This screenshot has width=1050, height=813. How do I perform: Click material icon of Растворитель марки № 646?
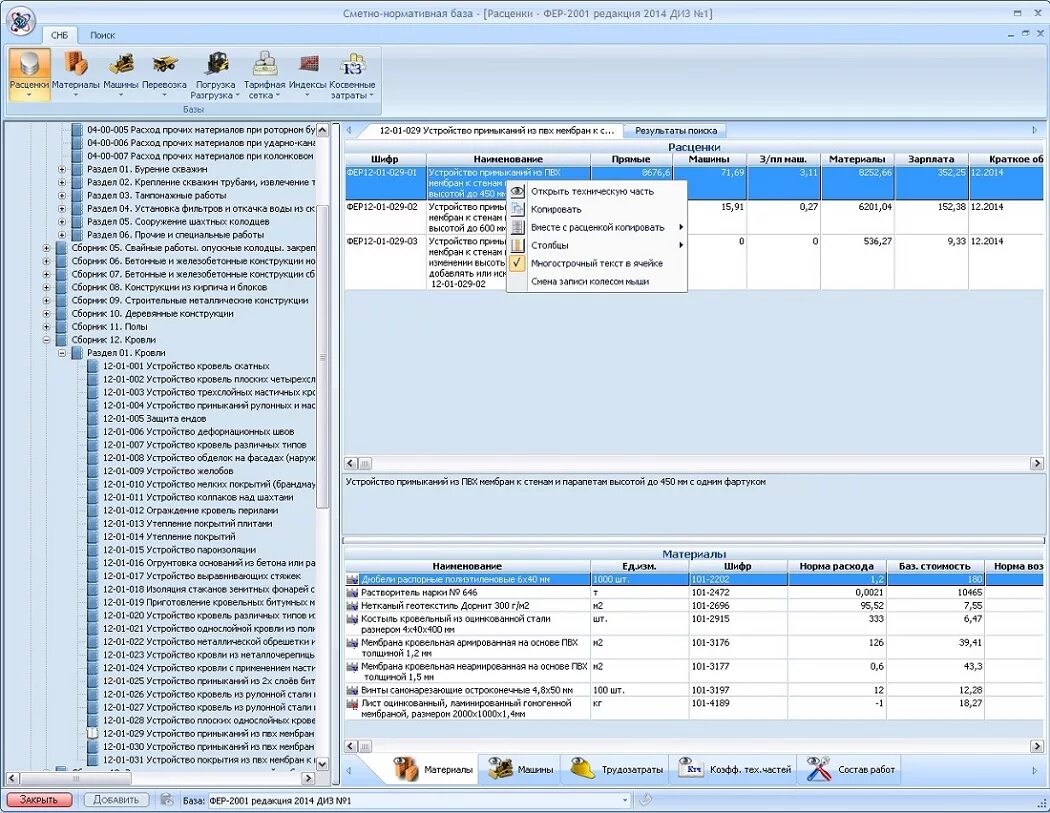pyautogui.click(x=352, y=593)
